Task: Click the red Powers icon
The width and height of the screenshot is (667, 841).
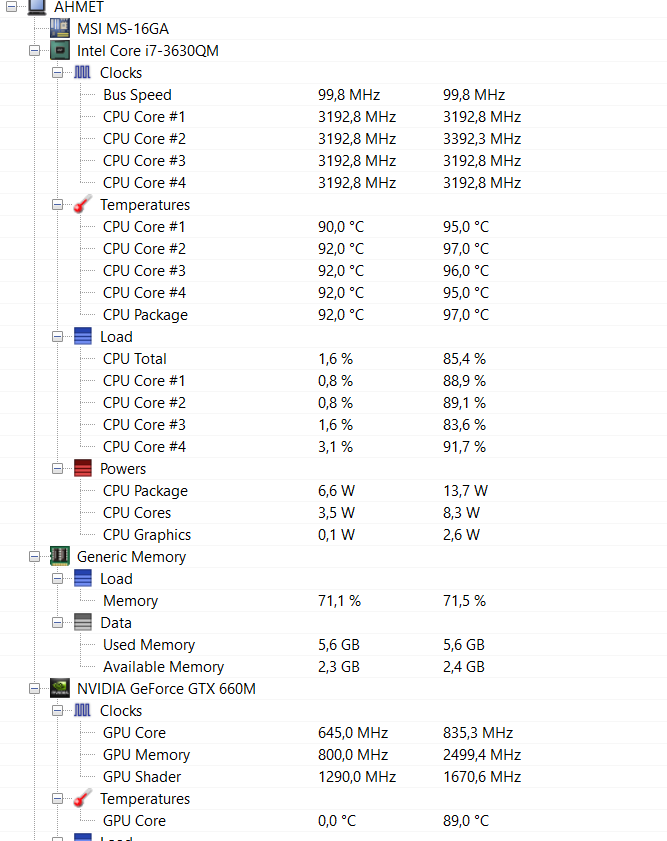Action: [x=82, y=468]
